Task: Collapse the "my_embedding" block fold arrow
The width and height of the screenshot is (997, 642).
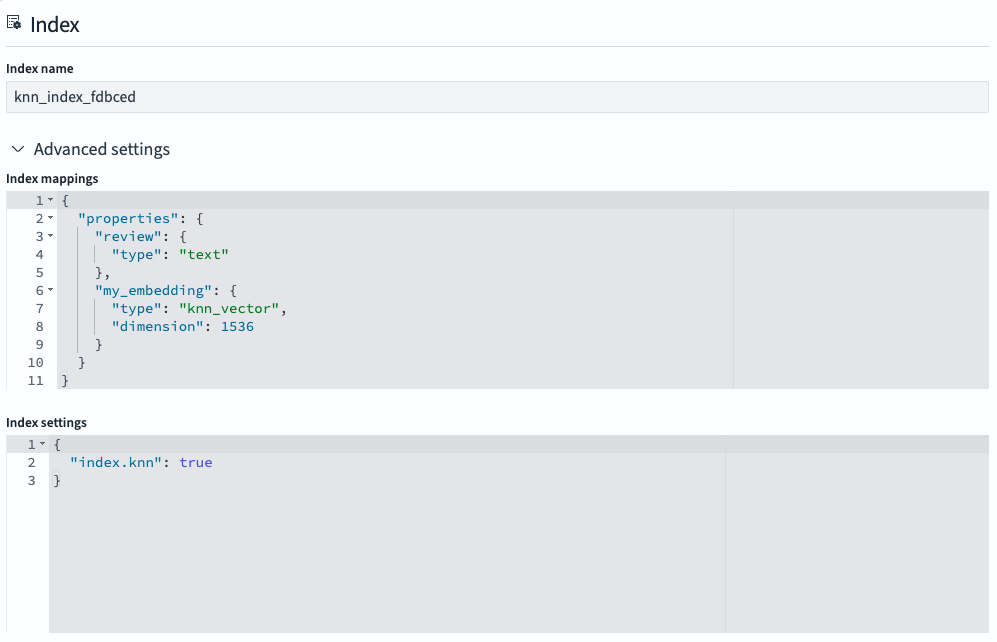Action: [50, 291]
